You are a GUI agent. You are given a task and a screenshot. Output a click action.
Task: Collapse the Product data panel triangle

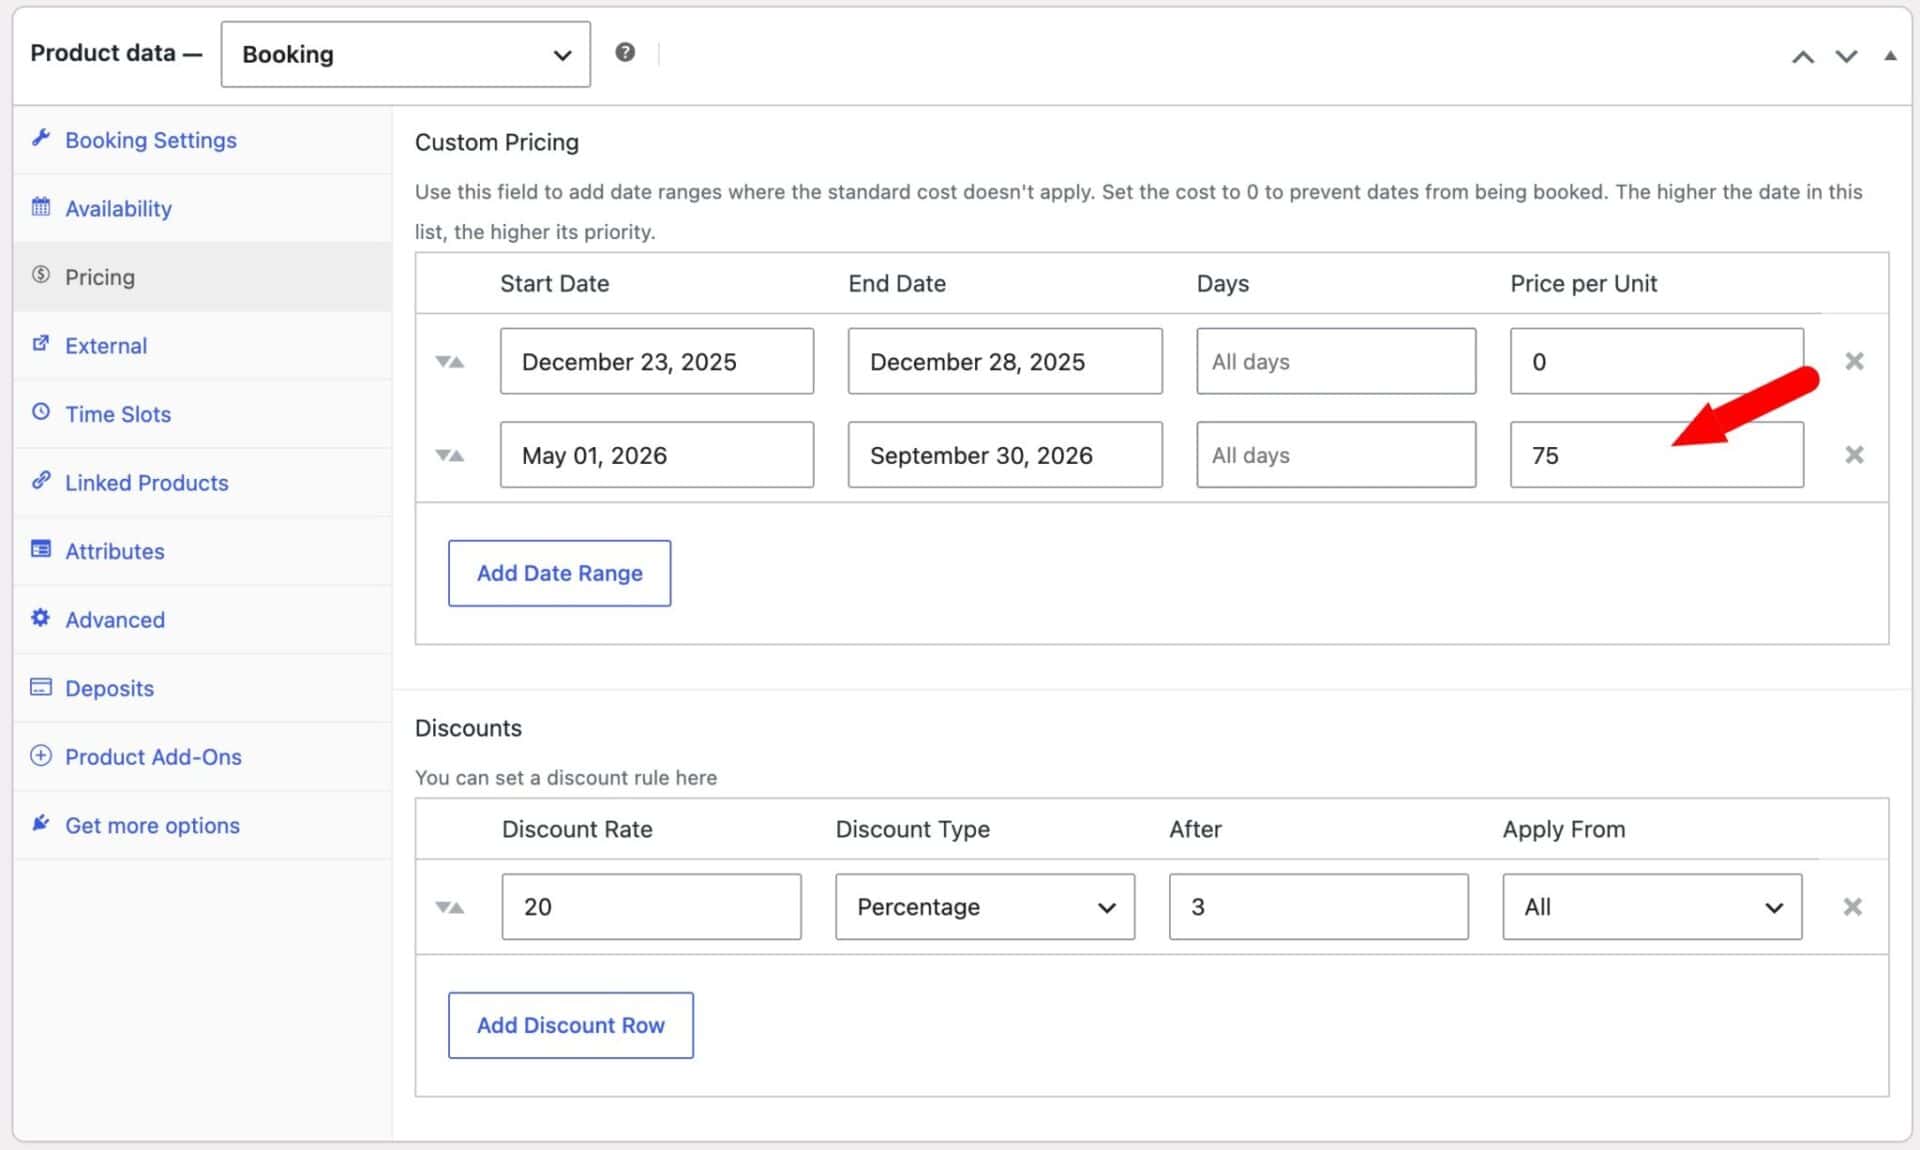pos(1889,56)
